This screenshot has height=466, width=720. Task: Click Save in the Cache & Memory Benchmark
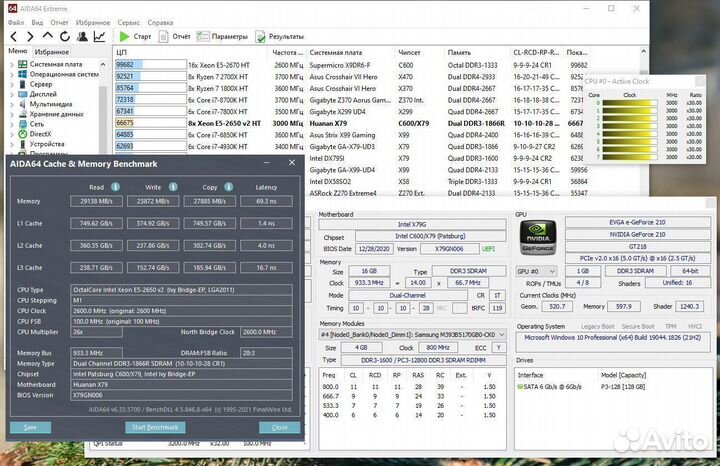(x=30, y=427)
